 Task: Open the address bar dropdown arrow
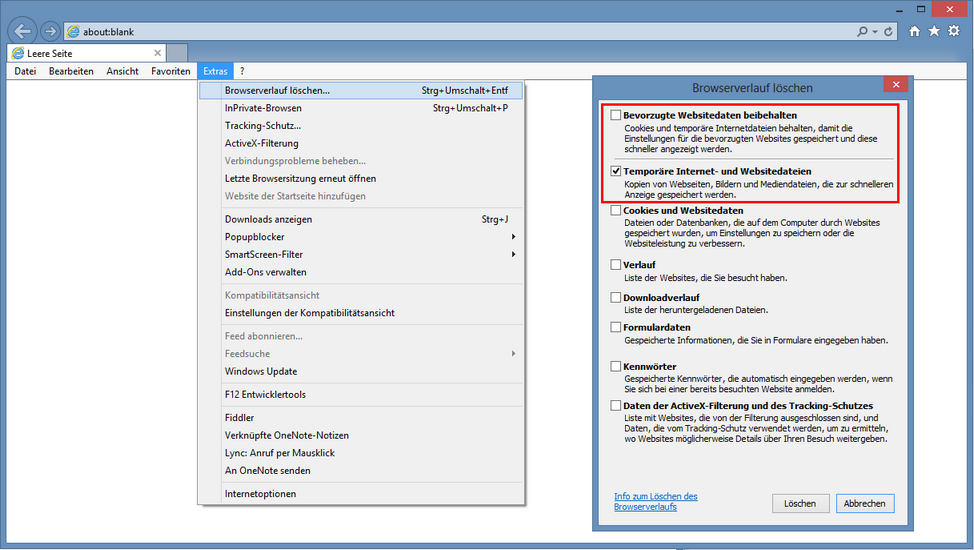[x=875, y=32]
